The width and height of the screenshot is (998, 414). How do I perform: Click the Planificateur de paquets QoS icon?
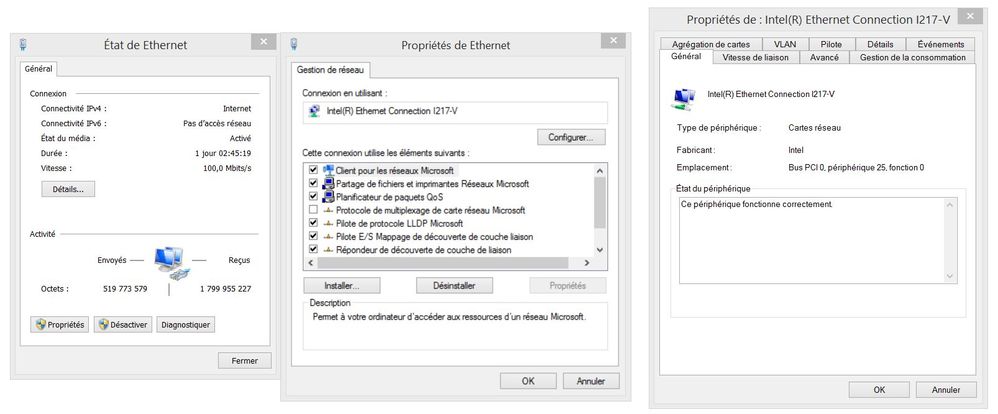(327, 197)
